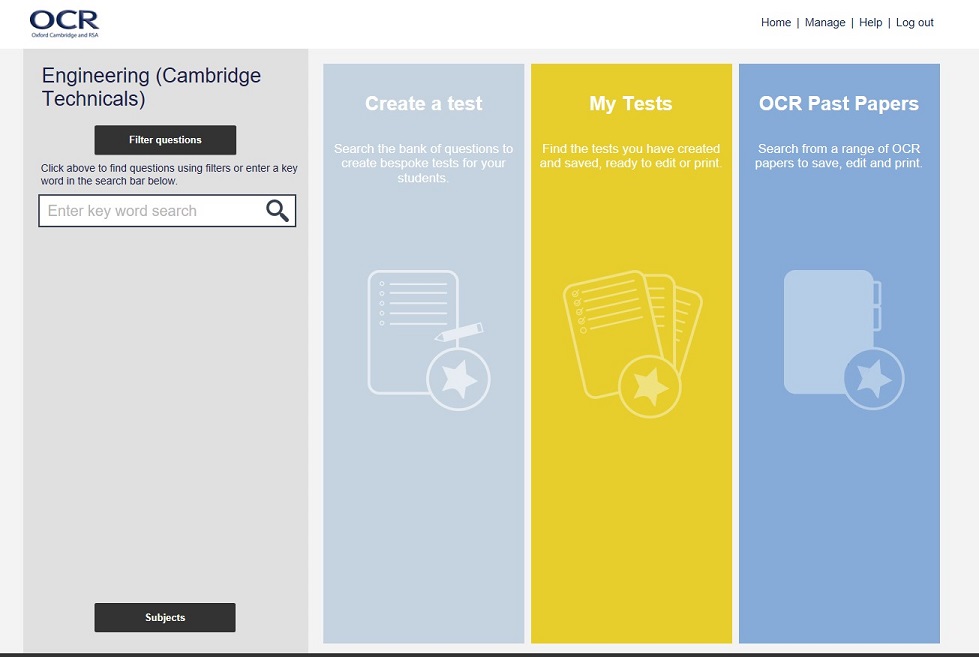Image resolution: width=979 pixels, height=657 pixels.
Task: Open the Filter questions button
Action: click(x=165, y=140)
